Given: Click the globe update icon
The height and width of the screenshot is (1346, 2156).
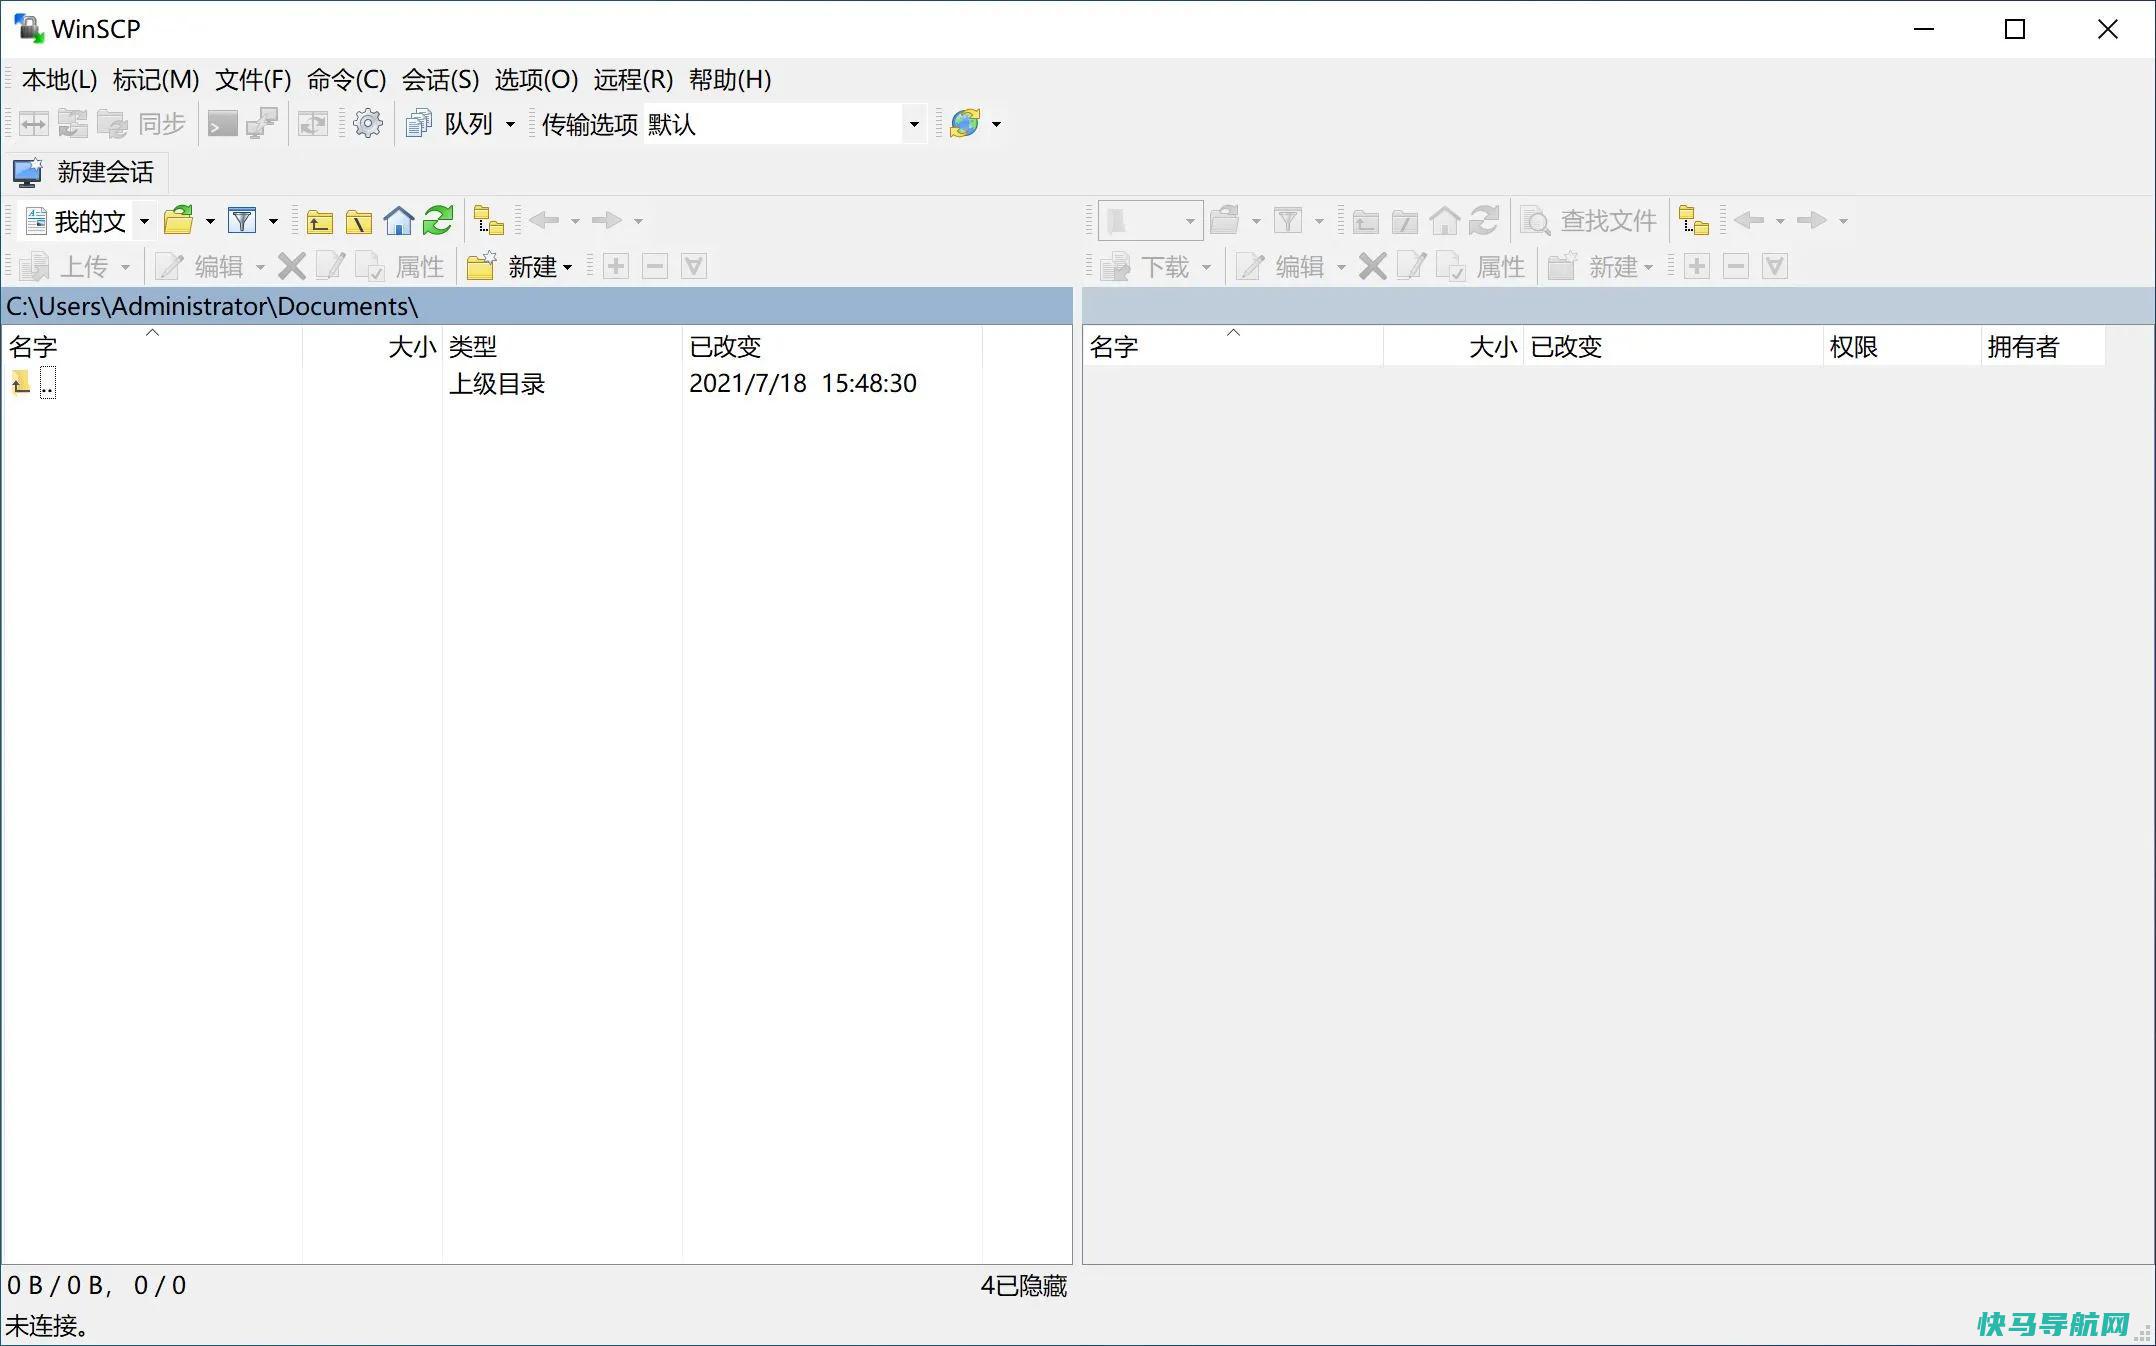Looking at the screenshot, I should coord(965,124).
